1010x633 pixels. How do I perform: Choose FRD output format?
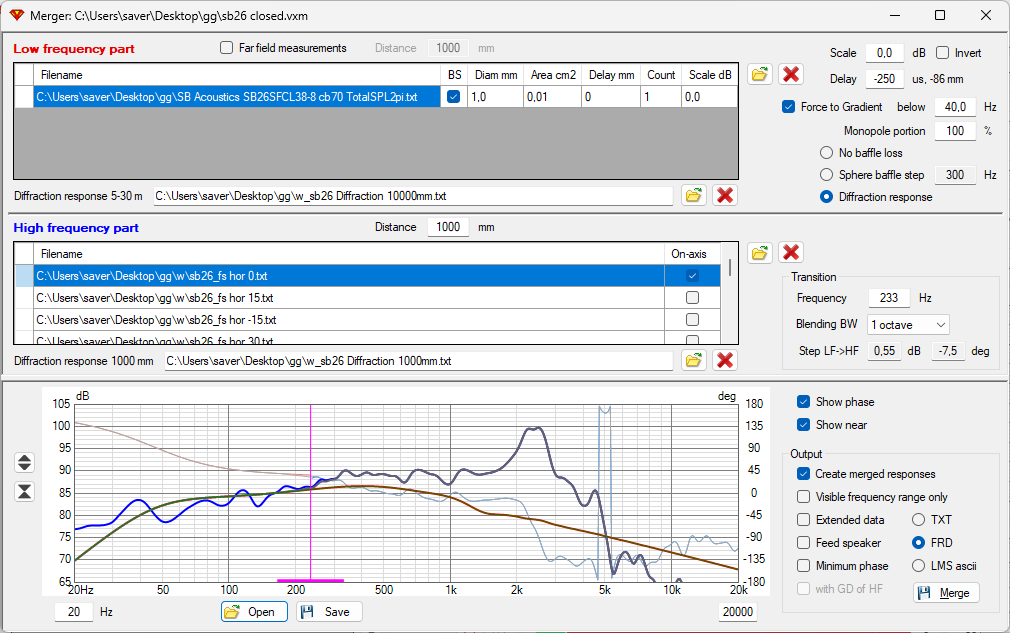[919, 543]
